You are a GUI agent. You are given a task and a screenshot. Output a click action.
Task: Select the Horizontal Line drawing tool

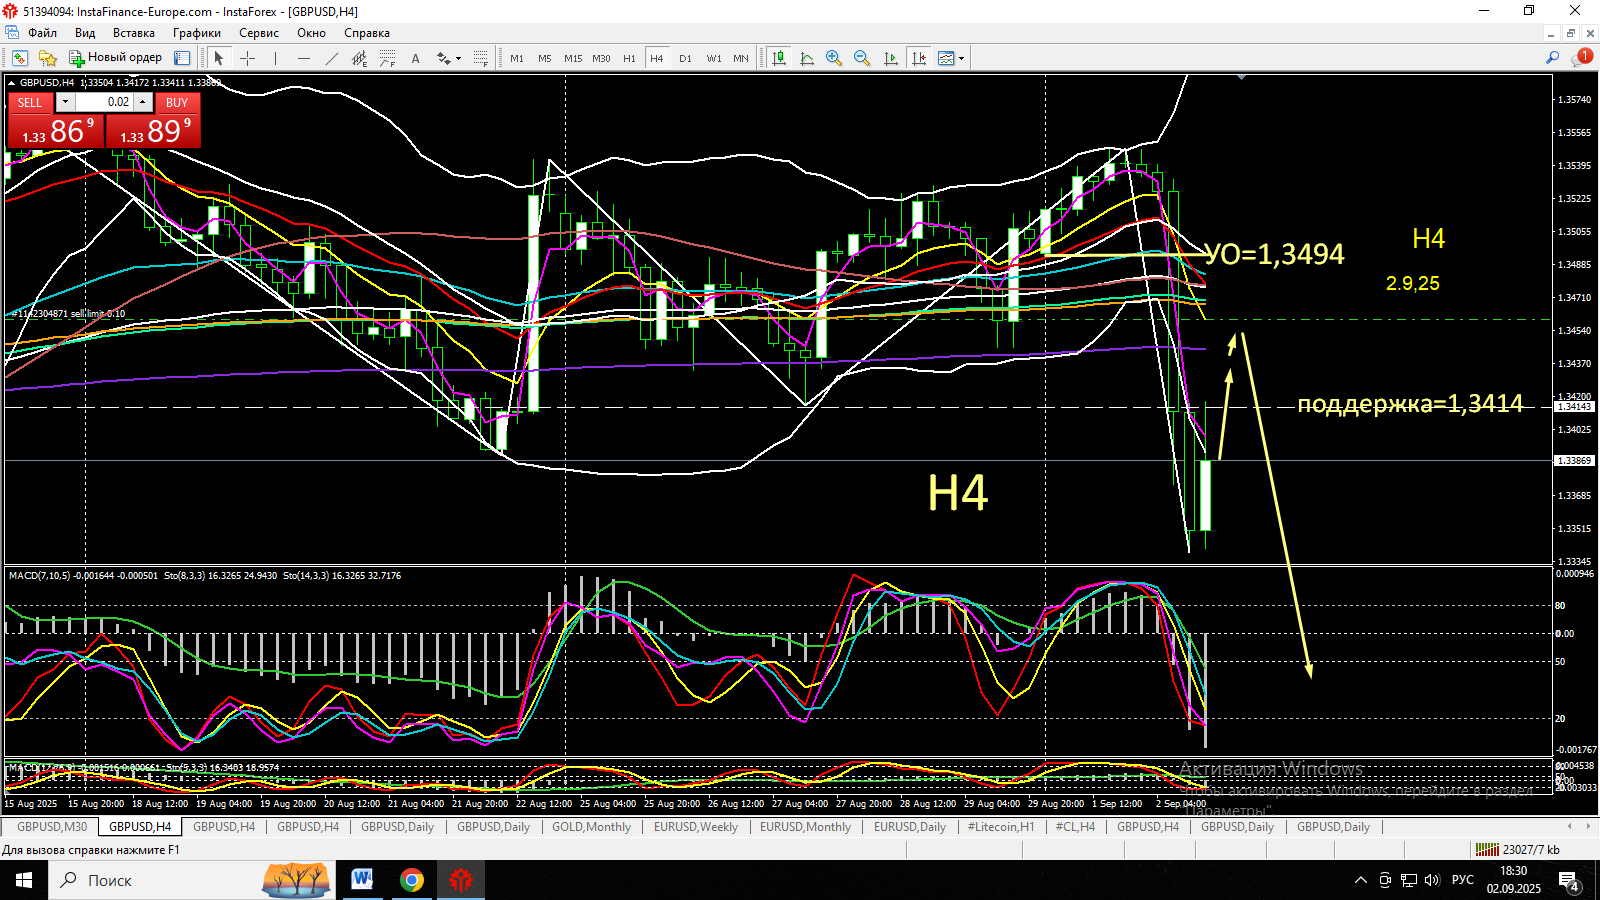click(303, 58)
